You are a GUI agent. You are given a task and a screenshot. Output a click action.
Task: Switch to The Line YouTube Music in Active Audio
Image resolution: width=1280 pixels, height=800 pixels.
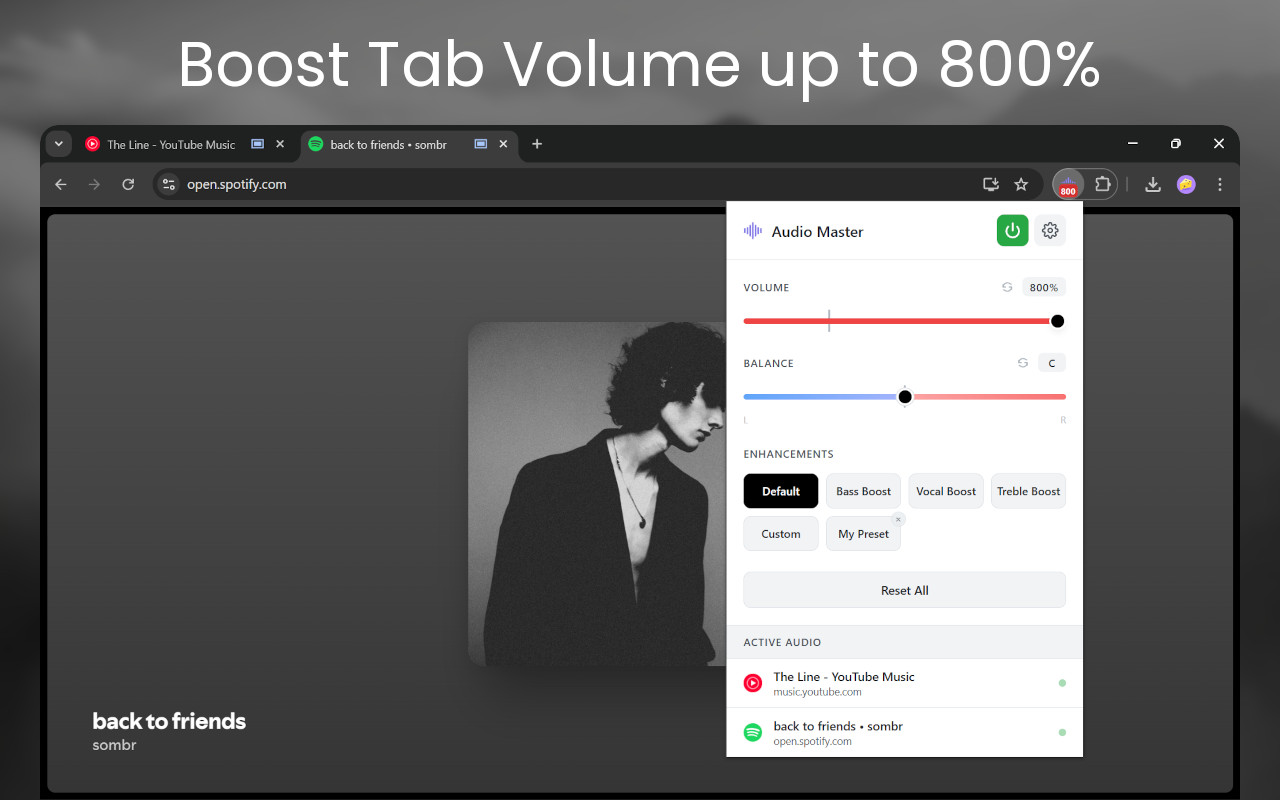click(x=905, y=683)
